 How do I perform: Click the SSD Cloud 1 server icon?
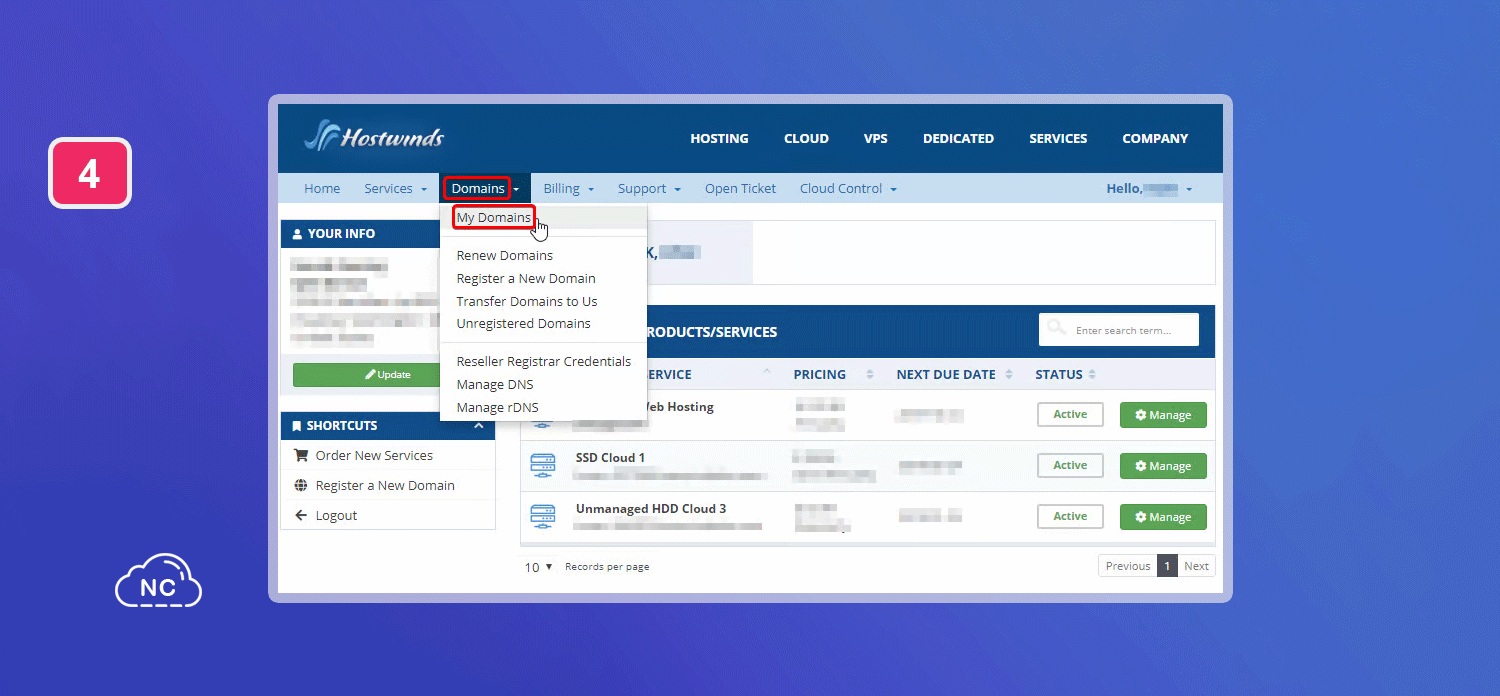[x=542, y=466]
